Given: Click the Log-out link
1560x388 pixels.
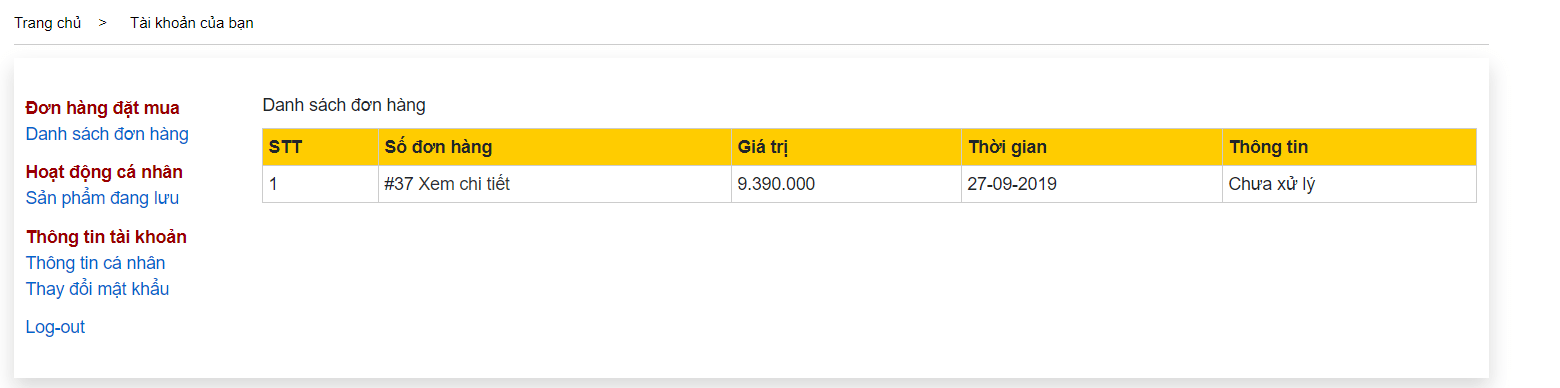Looking at the screenshot, I should [x=55, y=327].
